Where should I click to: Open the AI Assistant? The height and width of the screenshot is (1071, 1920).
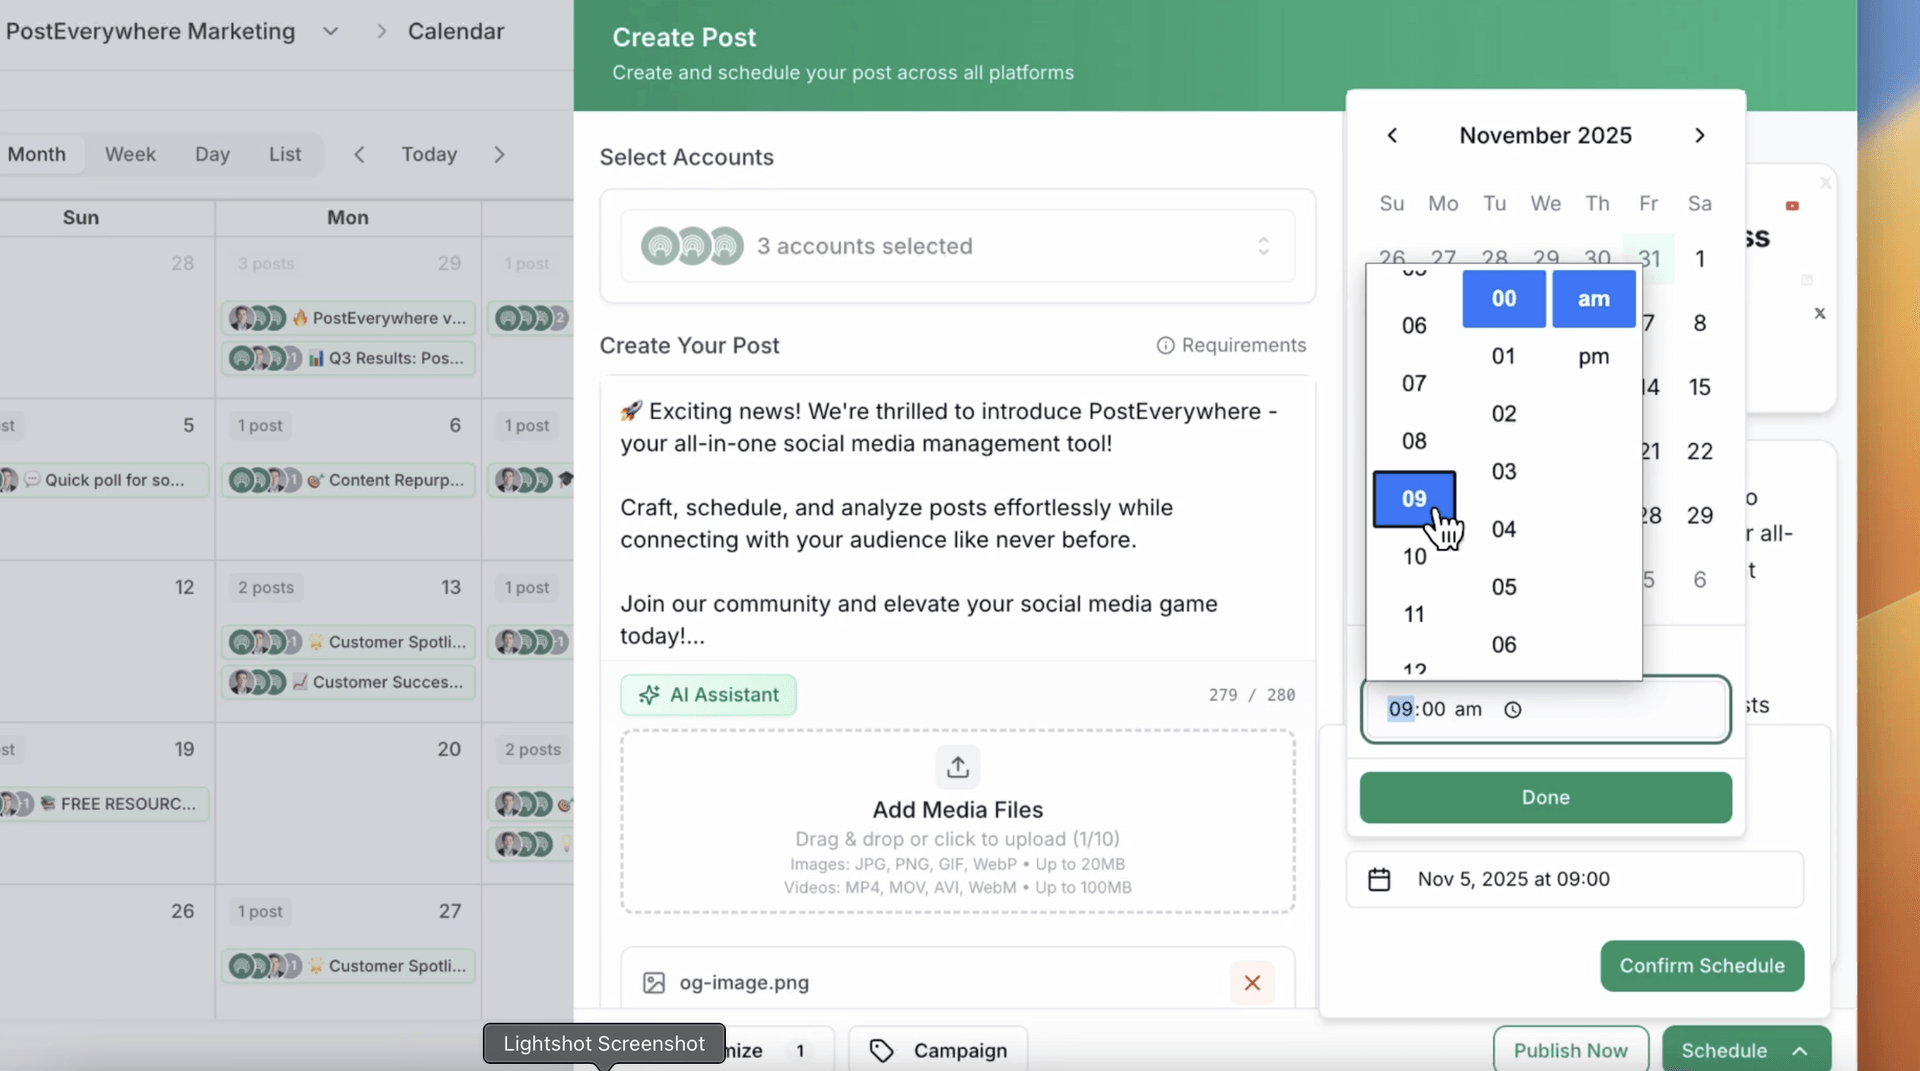(708, 695)
